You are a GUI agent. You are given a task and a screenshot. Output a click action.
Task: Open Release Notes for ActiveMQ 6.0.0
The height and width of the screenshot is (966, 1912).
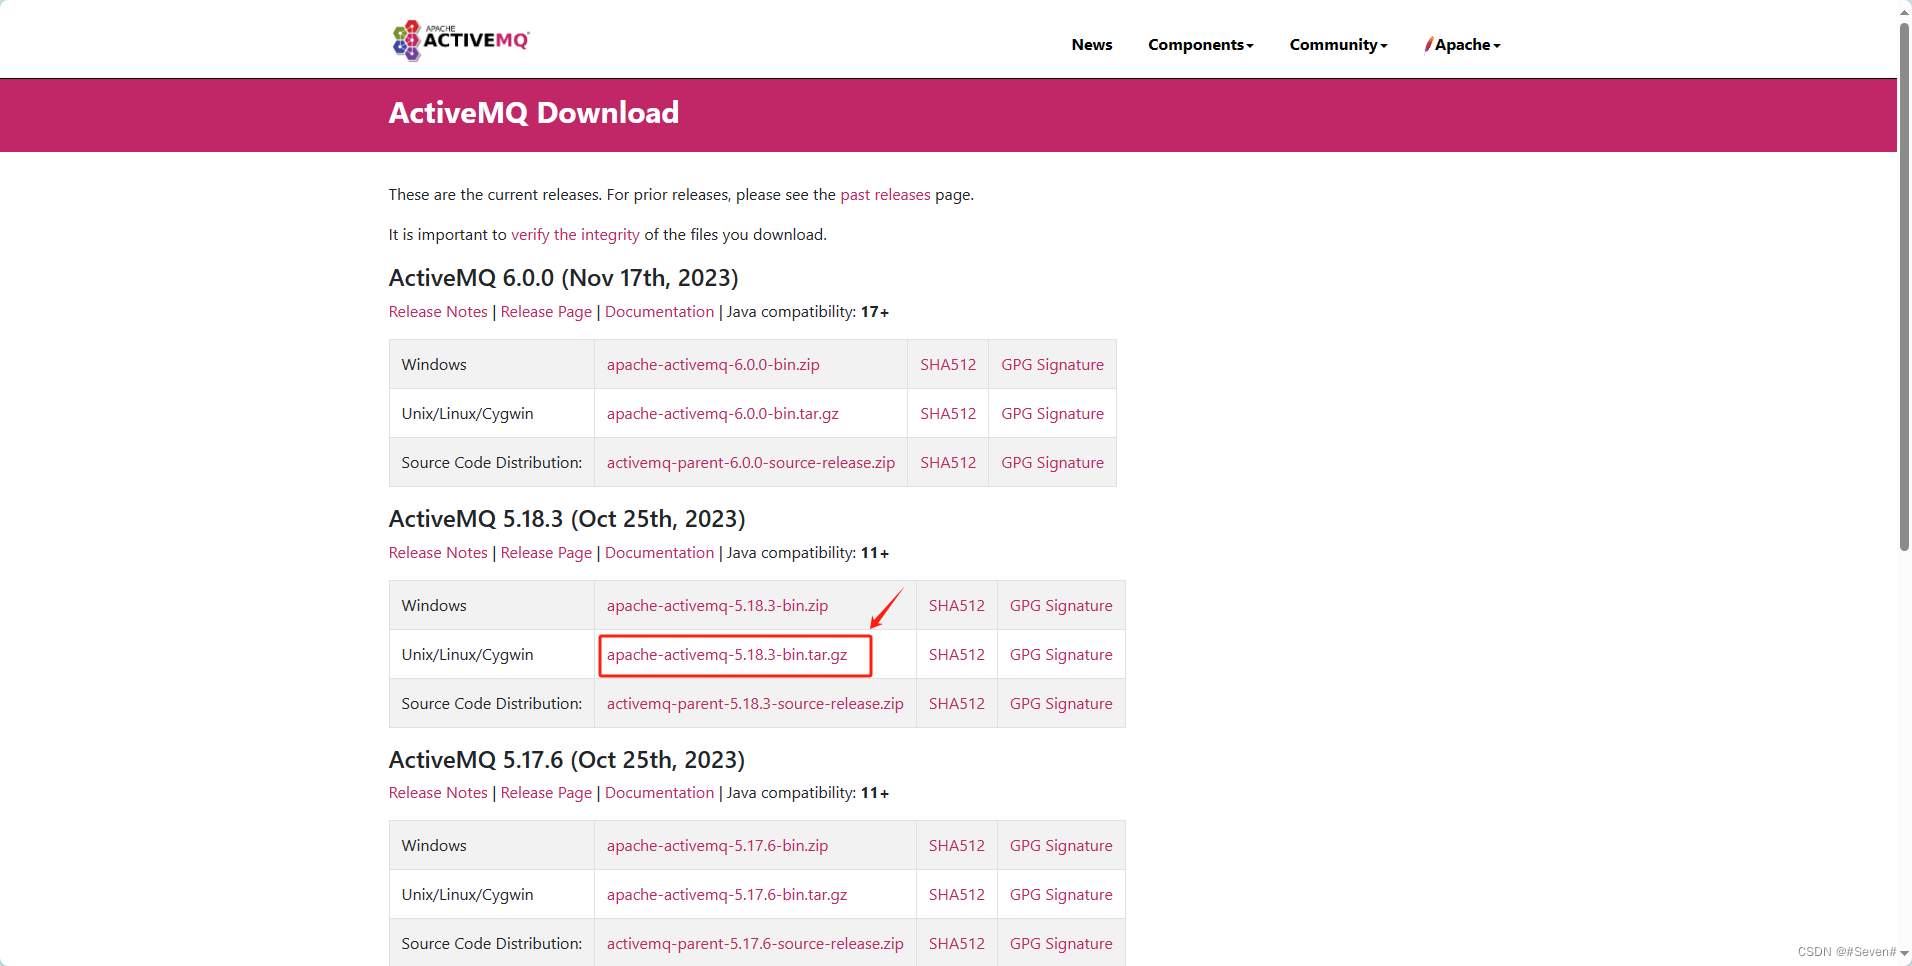438,312
